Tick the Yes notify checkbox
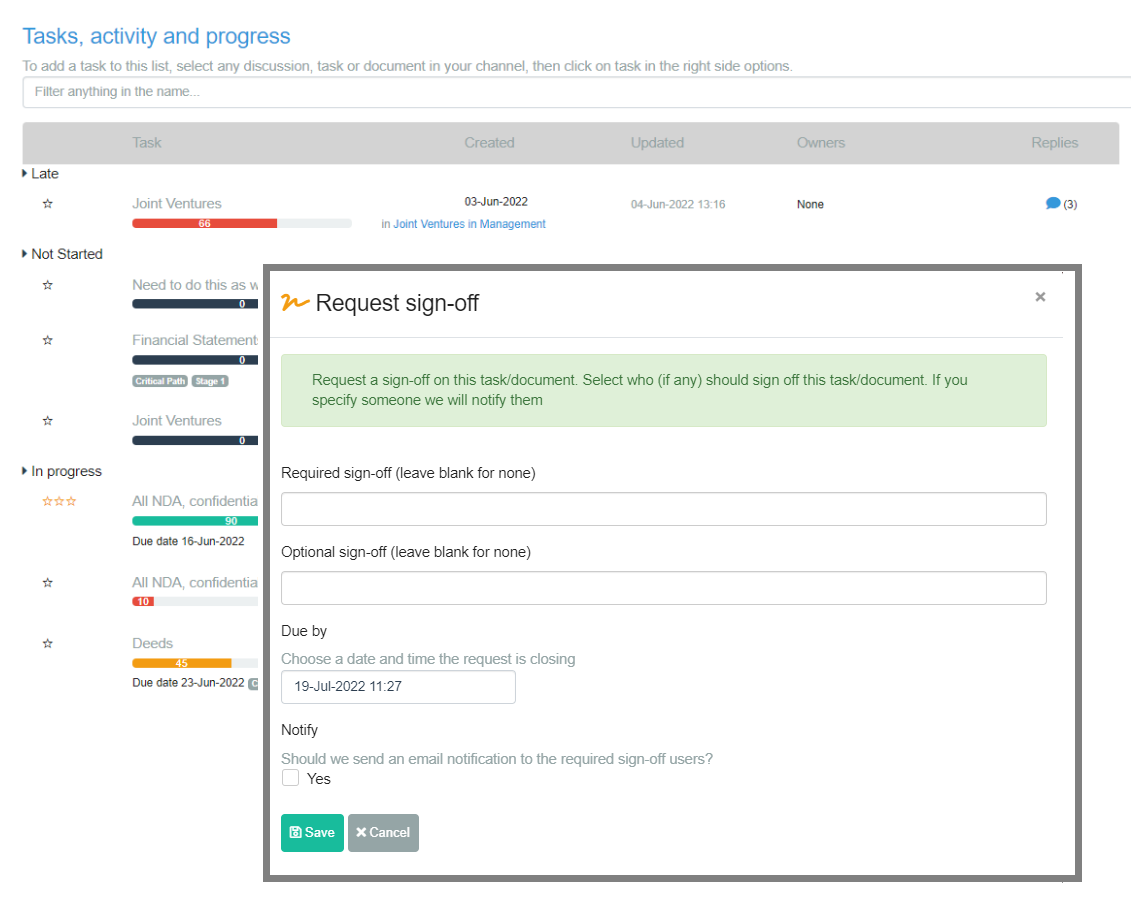The height and width of the screenshot is (909, 1144). (x=290, y=778)
